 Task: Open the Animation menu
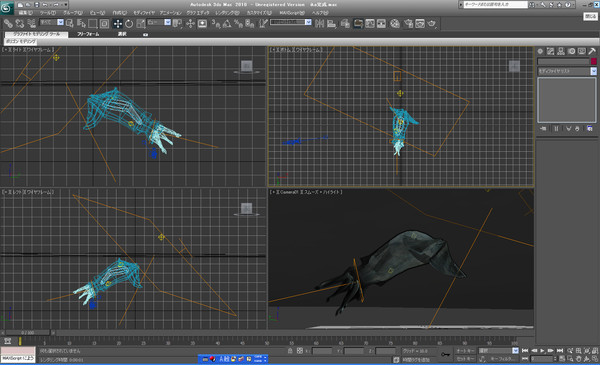(171, 13)
